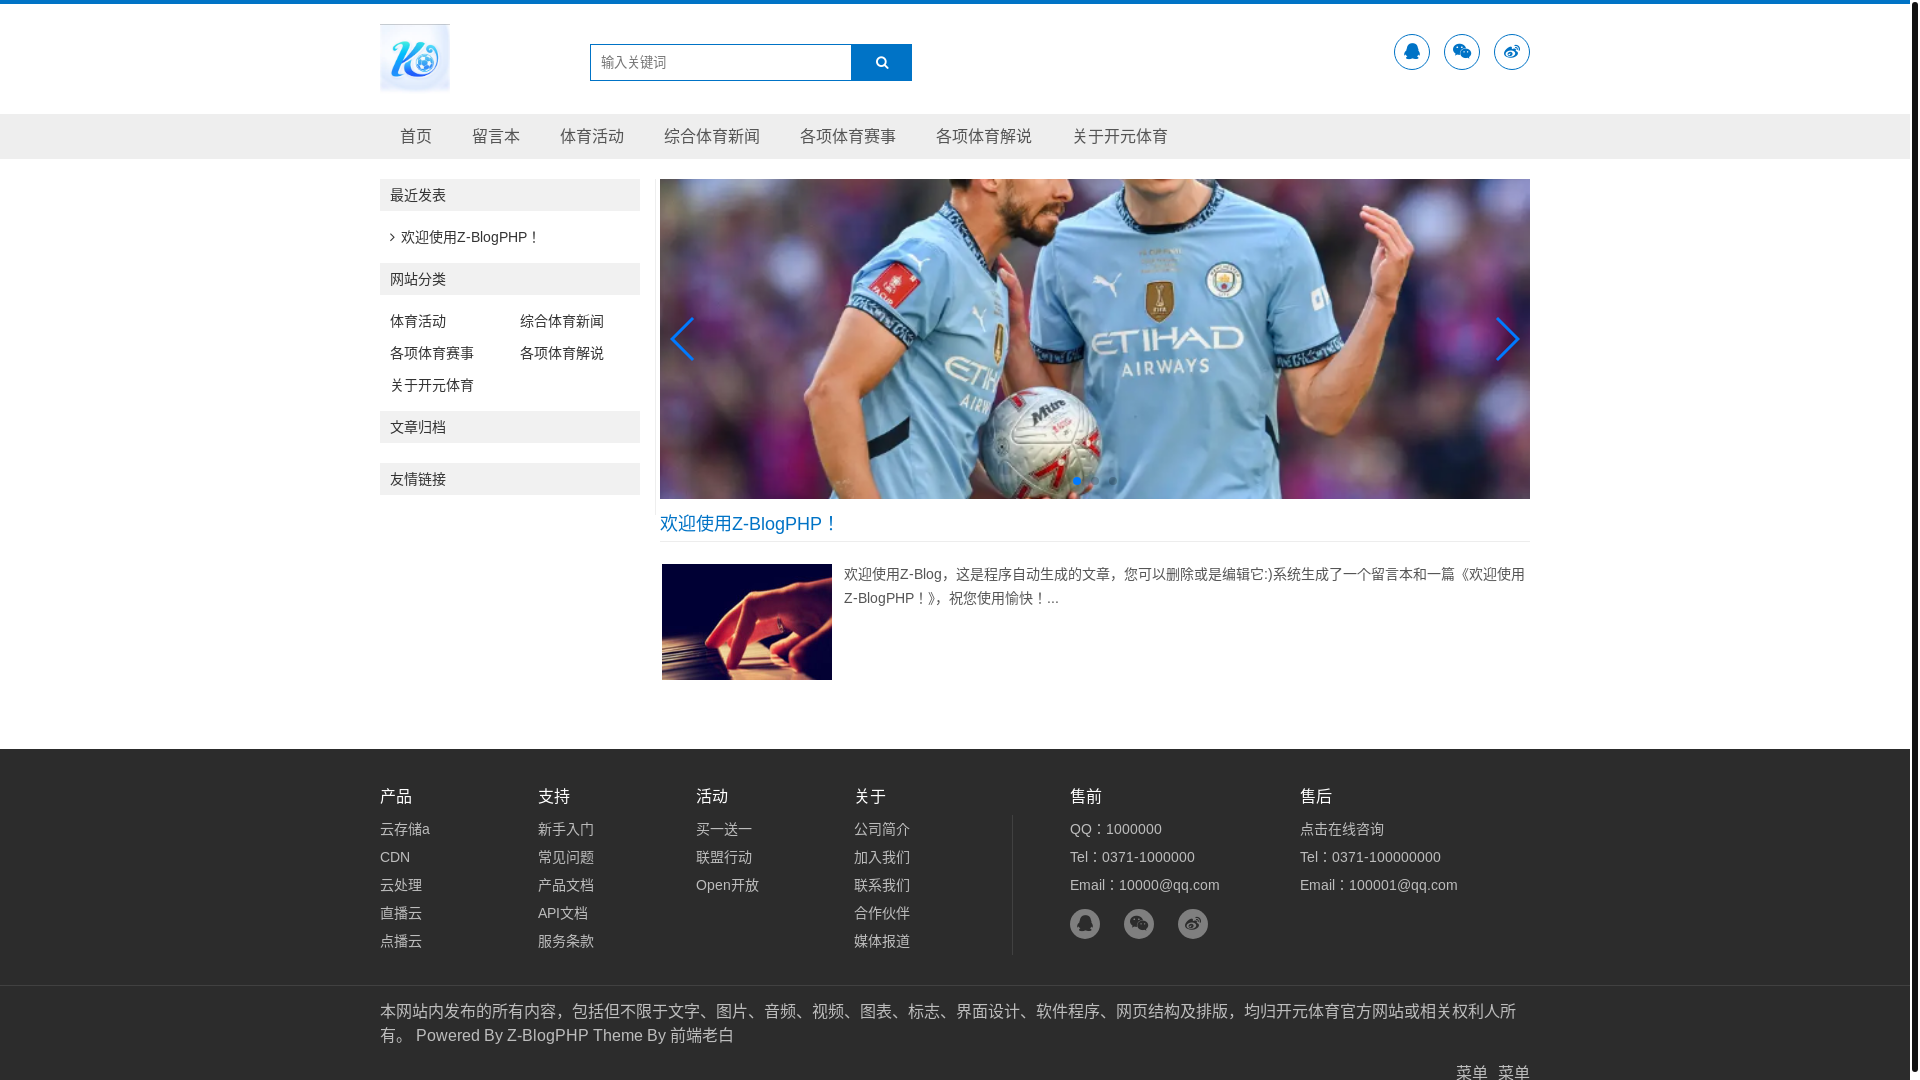Click the footer WeChat icon
Viewport: 1920px width, 1080px height.
tap(1139, 924)
